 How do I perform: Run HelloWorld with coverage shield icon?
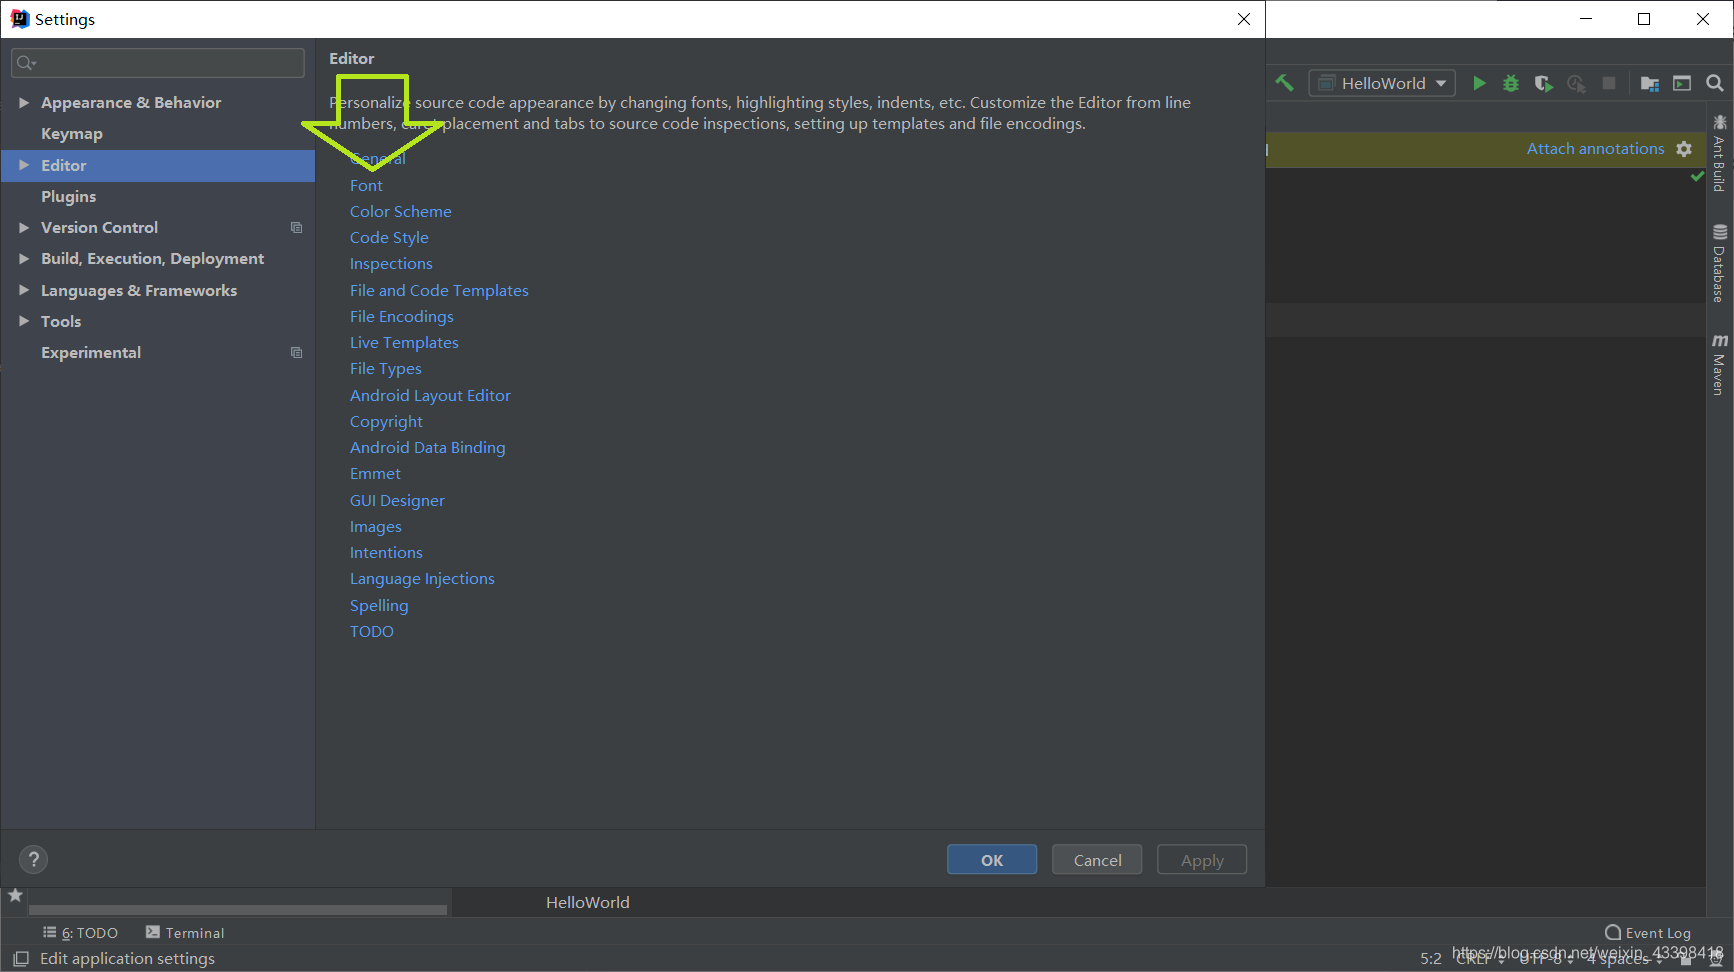1543,83
